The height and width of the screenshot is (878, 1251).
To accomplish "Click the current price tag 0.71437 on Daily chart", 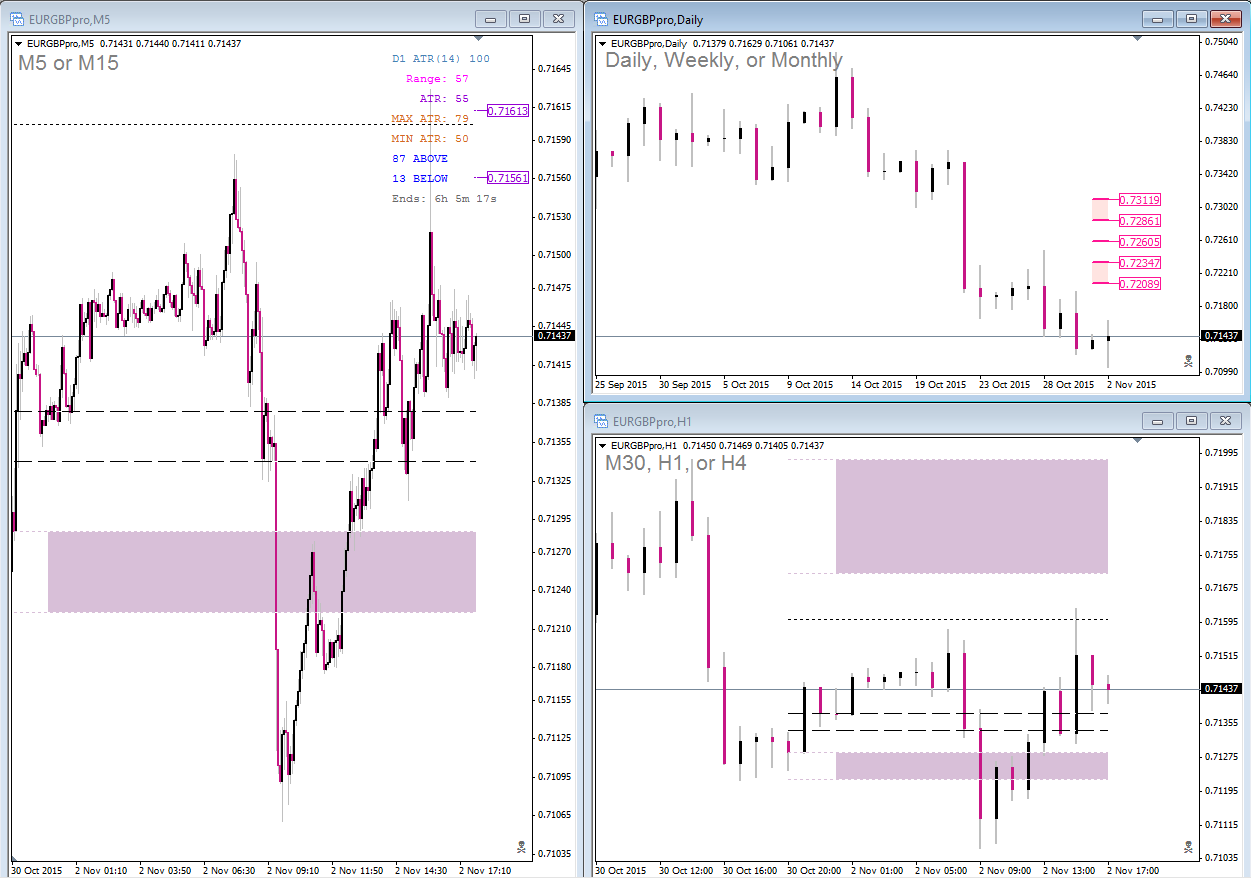I will pyautogui.click(x=1222, y=336).
